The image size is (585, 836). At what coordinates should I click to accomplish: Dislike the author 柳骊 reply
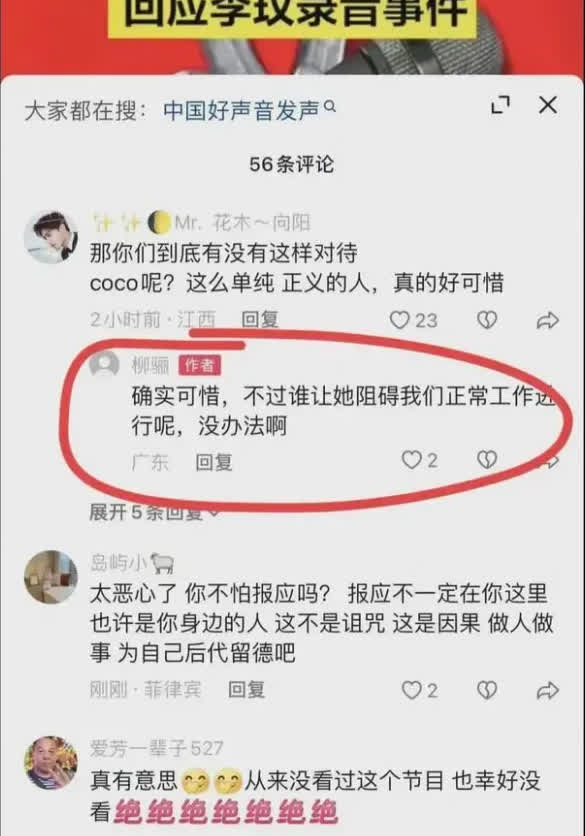(486, 460)
